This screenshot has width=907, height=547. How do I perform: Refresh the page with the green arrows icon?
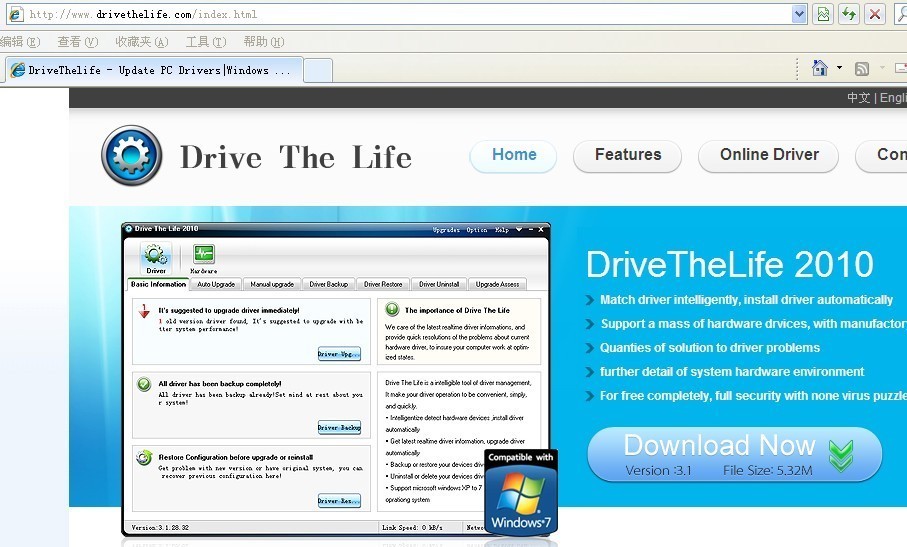tap(849, 14)
